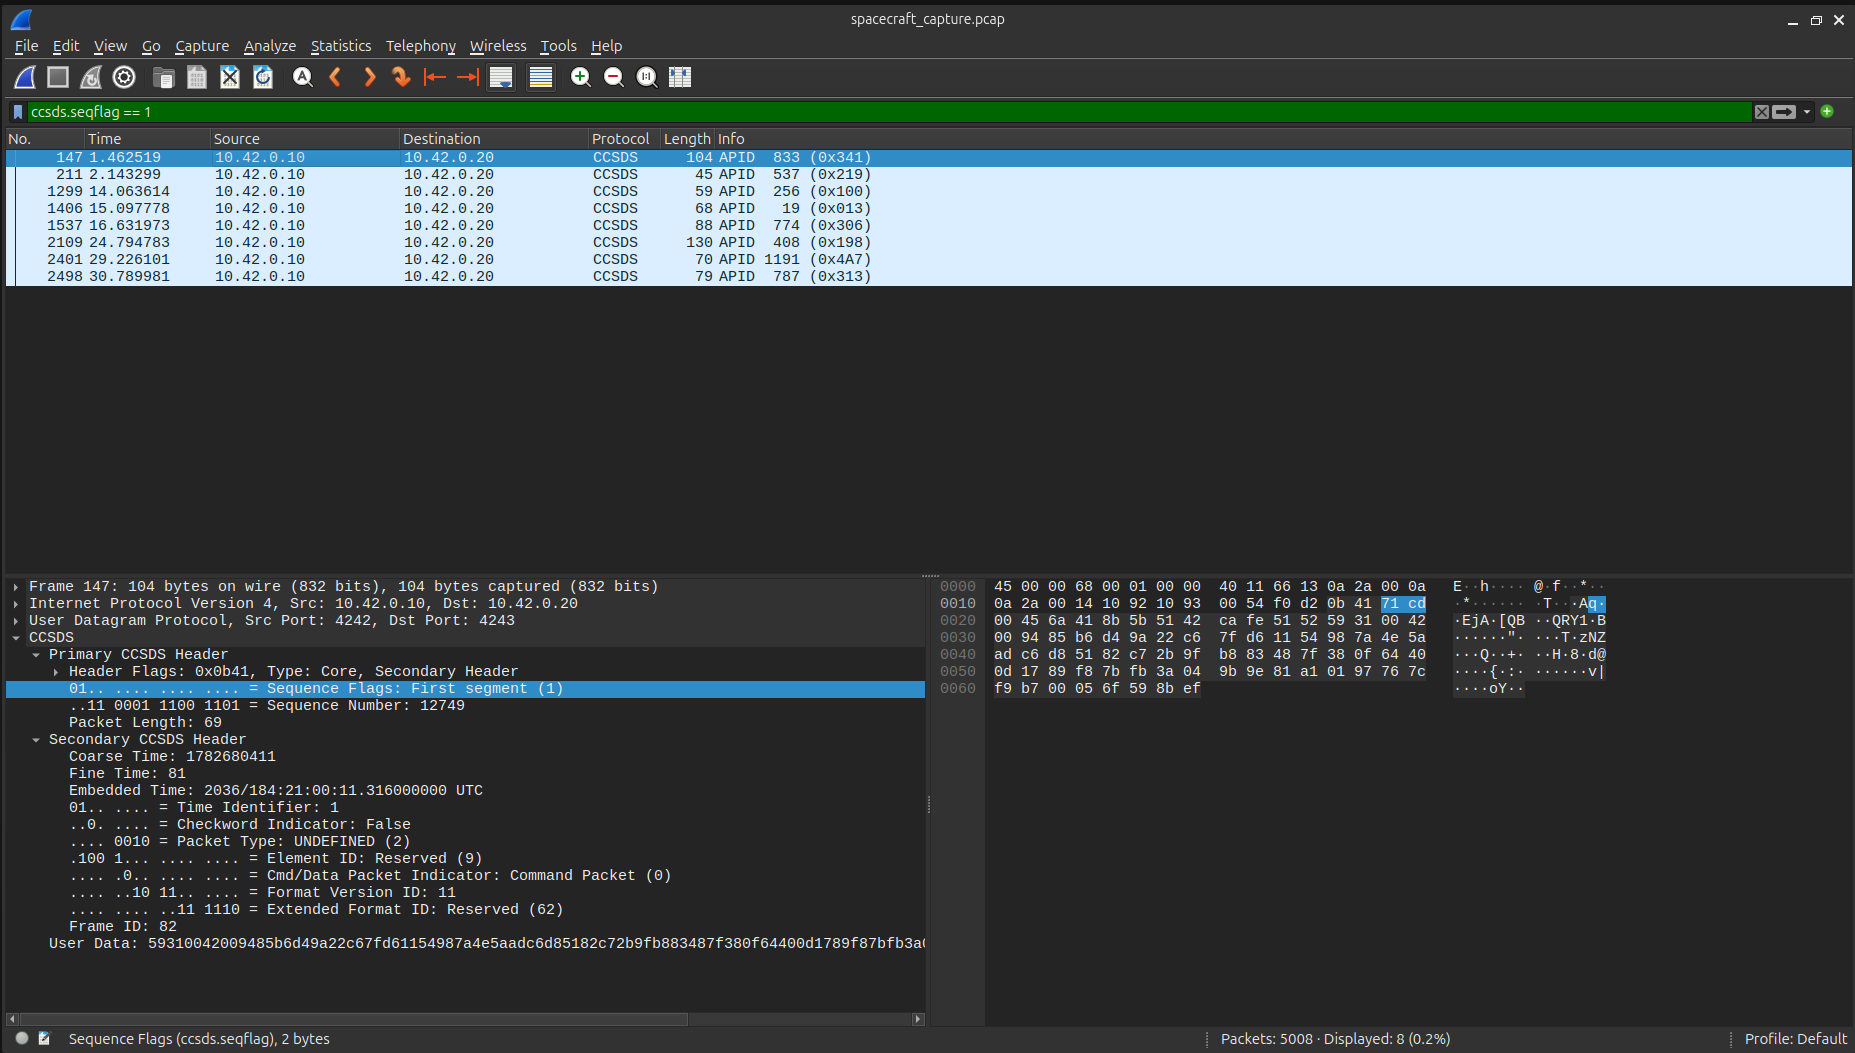Go to a specified packet
Image resolution: width=1855 pixels, height=1053 pixels.
tap(401, 77)
